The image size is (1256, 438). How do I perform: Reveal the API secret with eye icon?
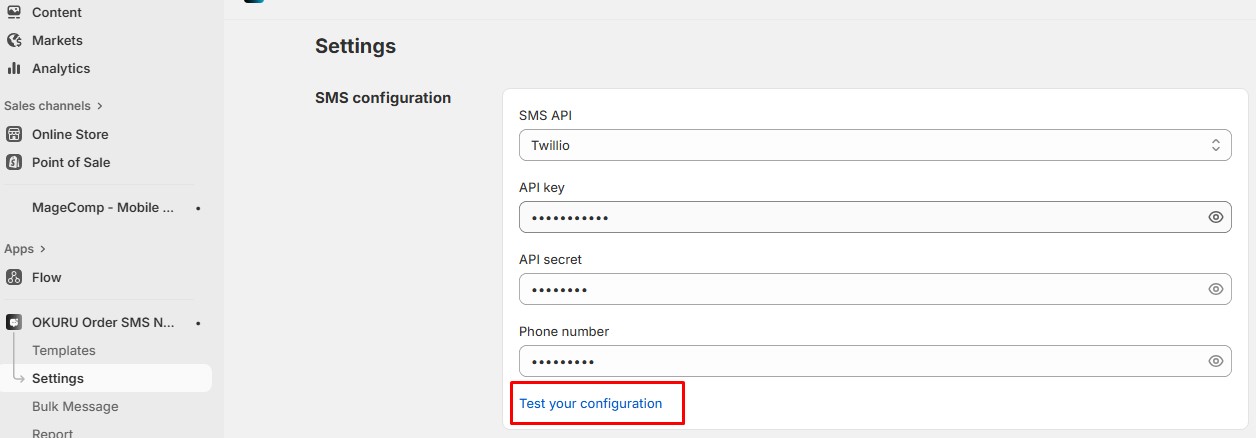pyautogui.click(x=1216, y=289)
